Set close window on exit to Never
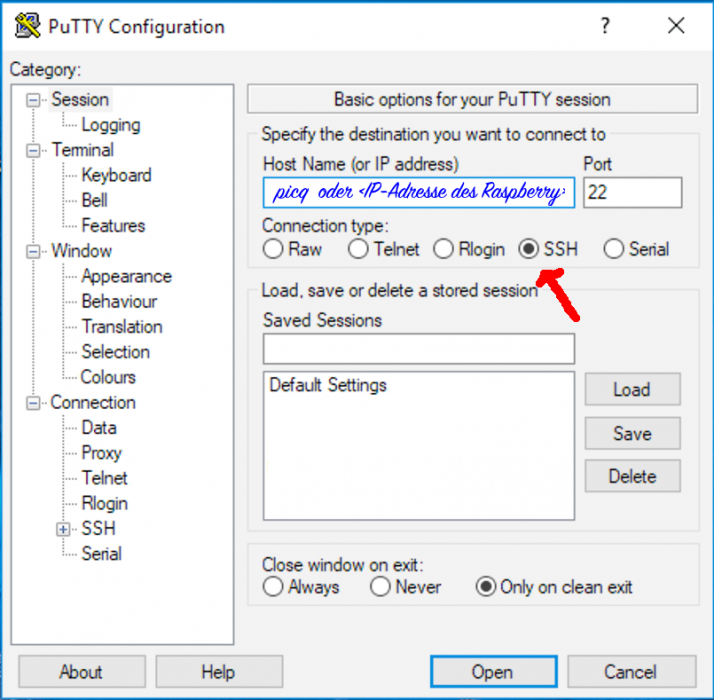 380,588
